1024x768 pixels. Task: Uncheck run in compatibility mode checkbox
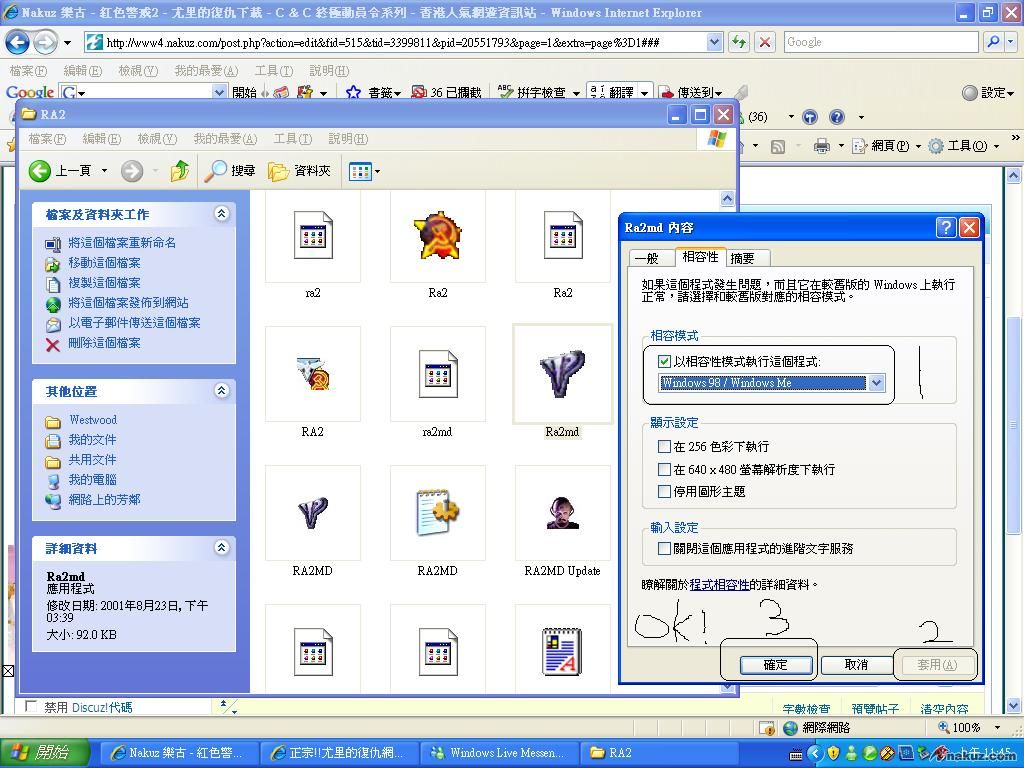click(x=665, y=362)
